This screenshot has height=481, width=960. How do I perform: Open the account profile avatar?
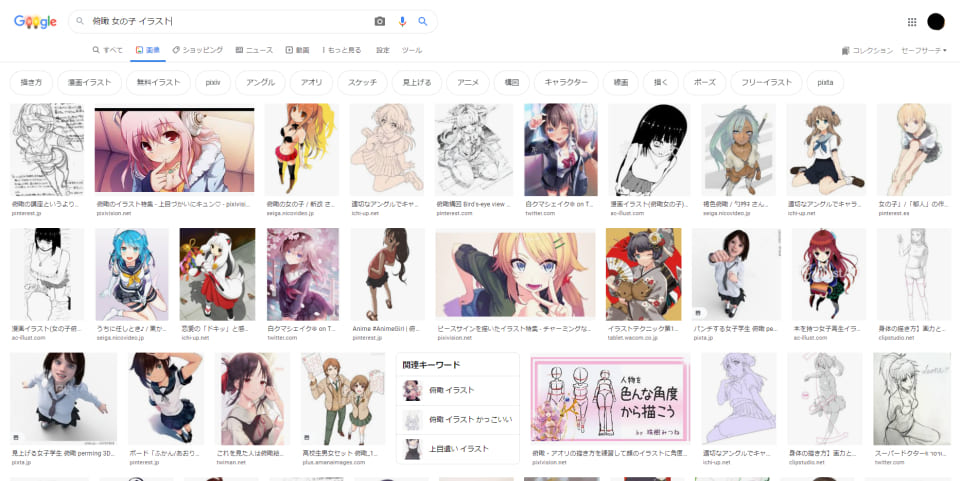[x=936, y=22]
